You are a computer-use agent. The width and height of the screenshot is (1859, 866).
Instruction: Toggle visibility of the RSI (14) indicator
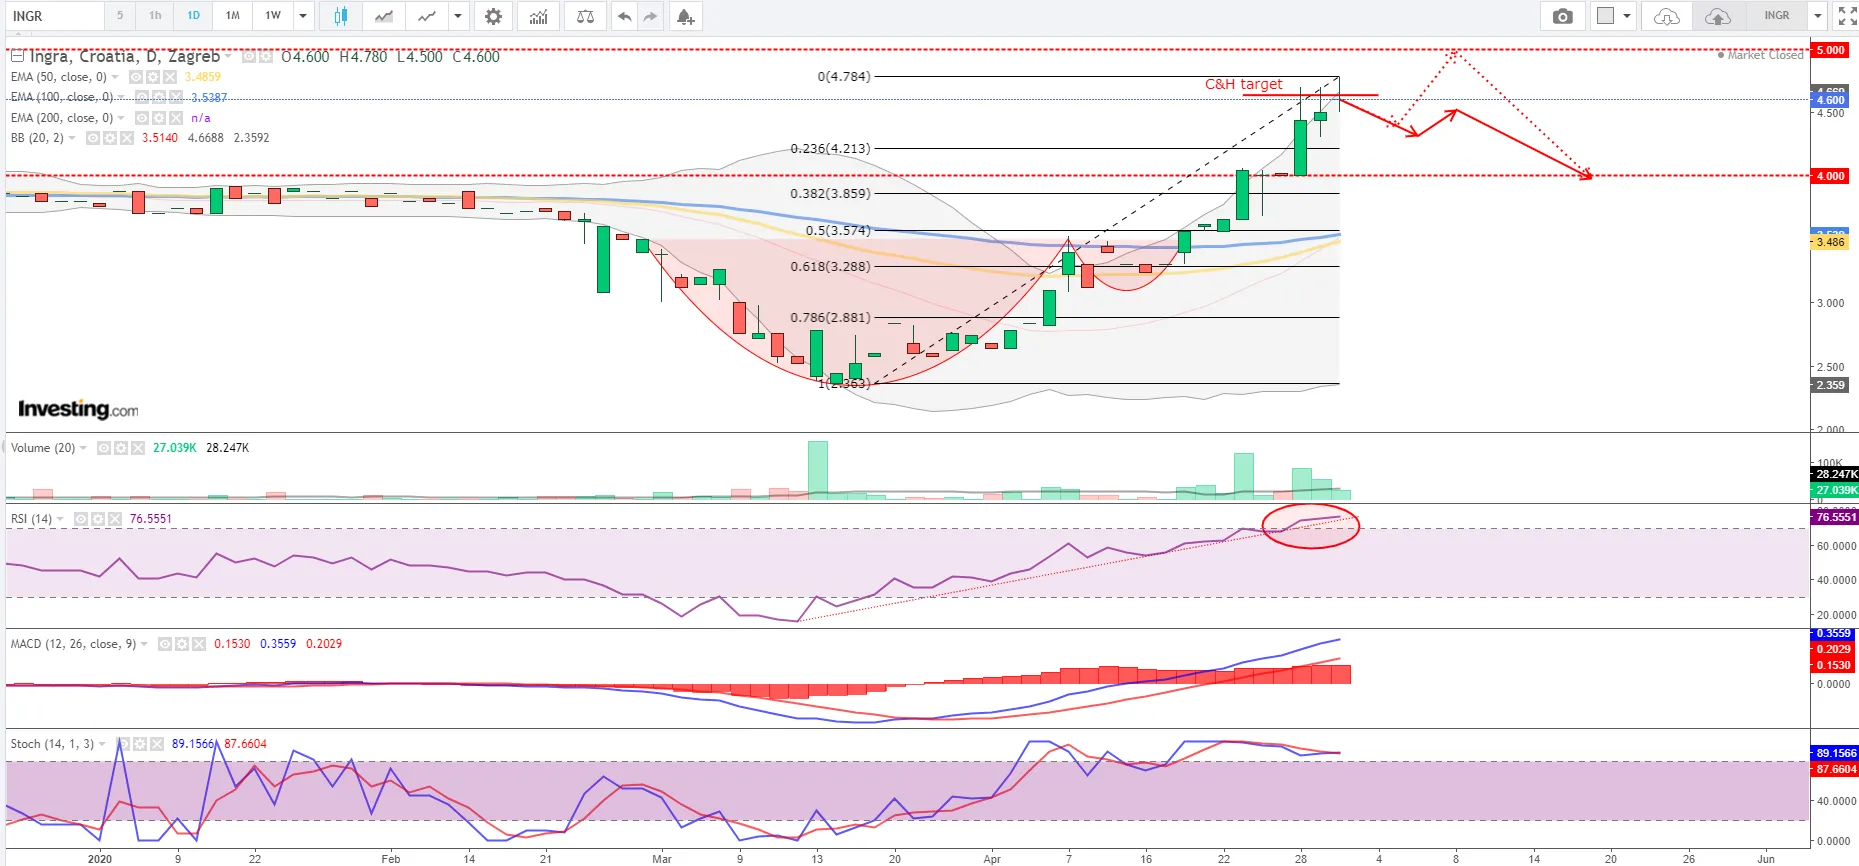coord(82,519)
